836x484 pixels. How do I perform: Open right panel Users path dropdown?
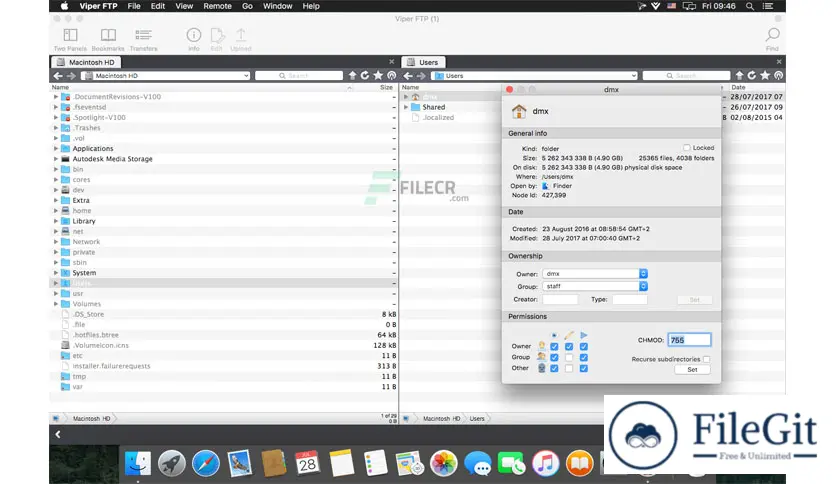[x=534, y=76]
